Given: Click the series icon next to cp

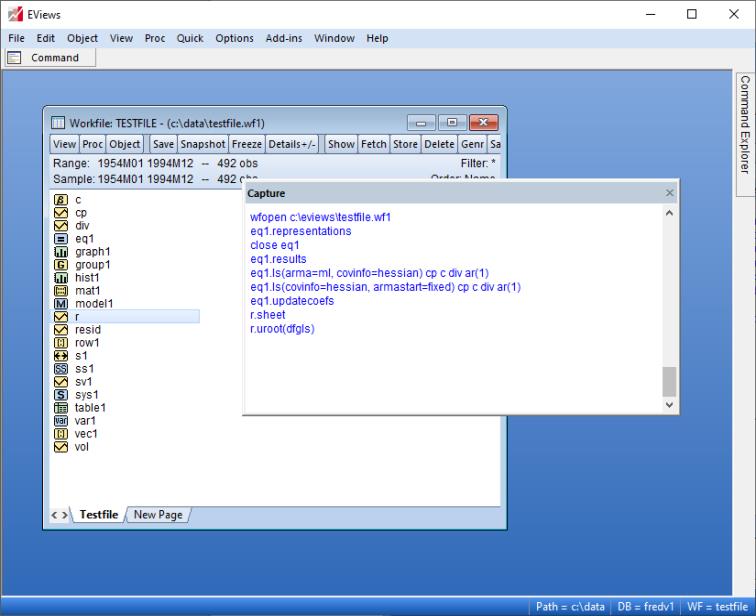Looking at the screenshot, I should (x=61, y=213).
